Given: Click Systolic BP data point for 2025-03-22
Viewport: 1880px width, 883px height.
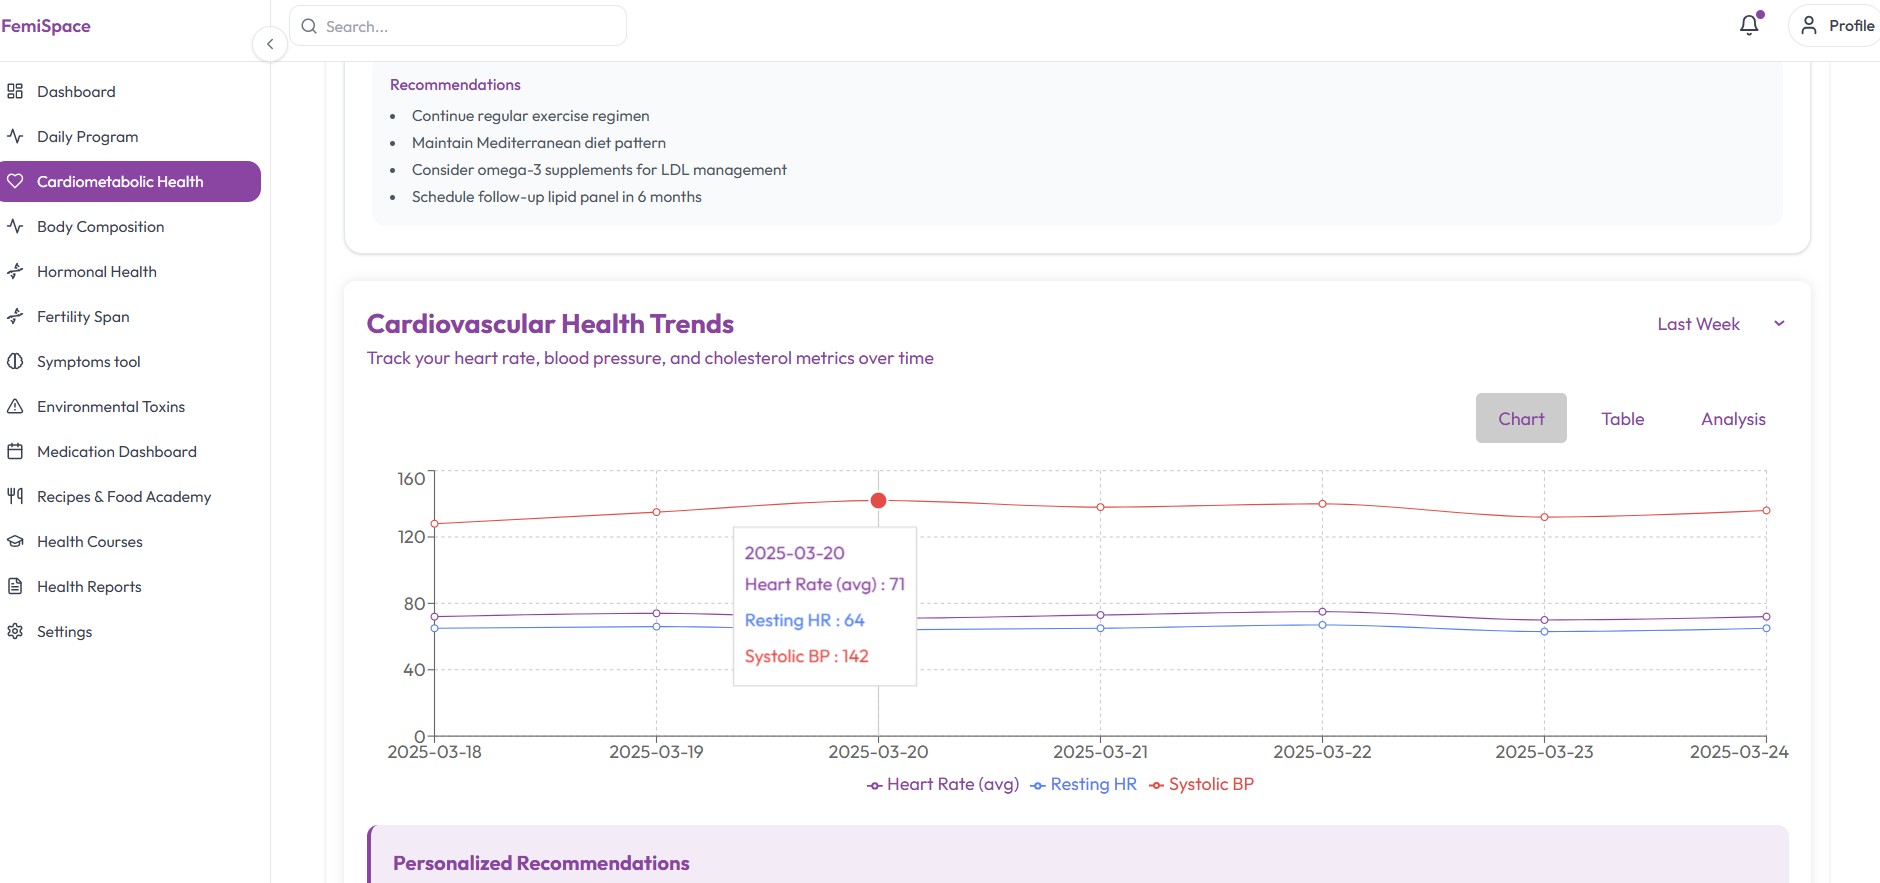Looking at the screenshot, I should [1322, 503].
